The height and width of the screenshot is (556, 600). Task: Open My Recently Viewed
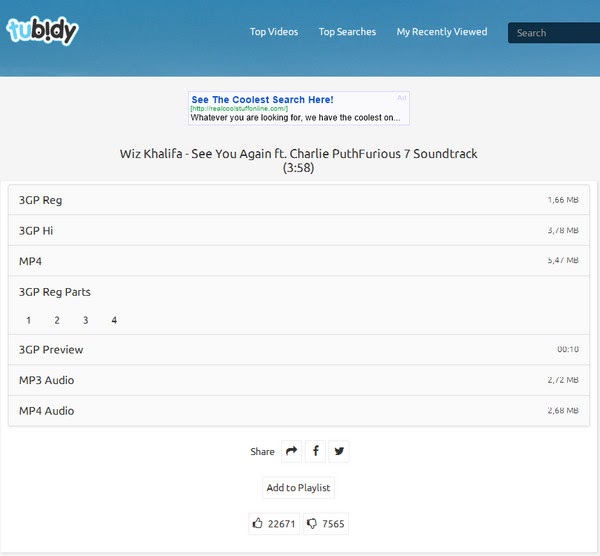click(442, 32)
